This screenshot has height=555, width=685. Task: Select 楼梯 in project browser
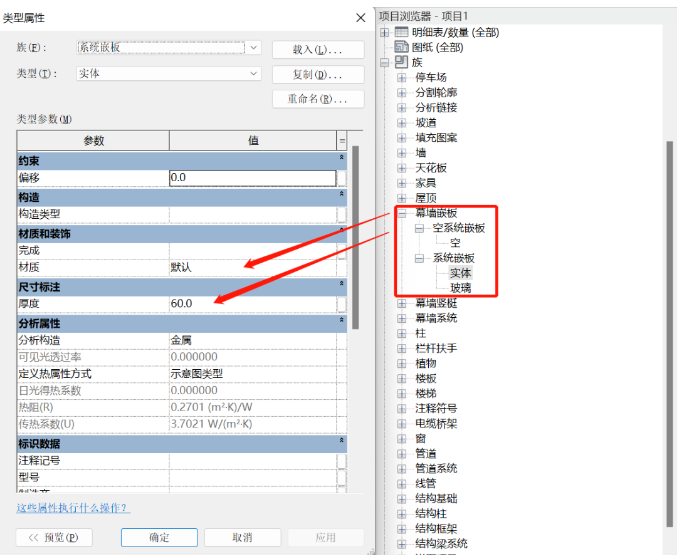click(426, 393)
